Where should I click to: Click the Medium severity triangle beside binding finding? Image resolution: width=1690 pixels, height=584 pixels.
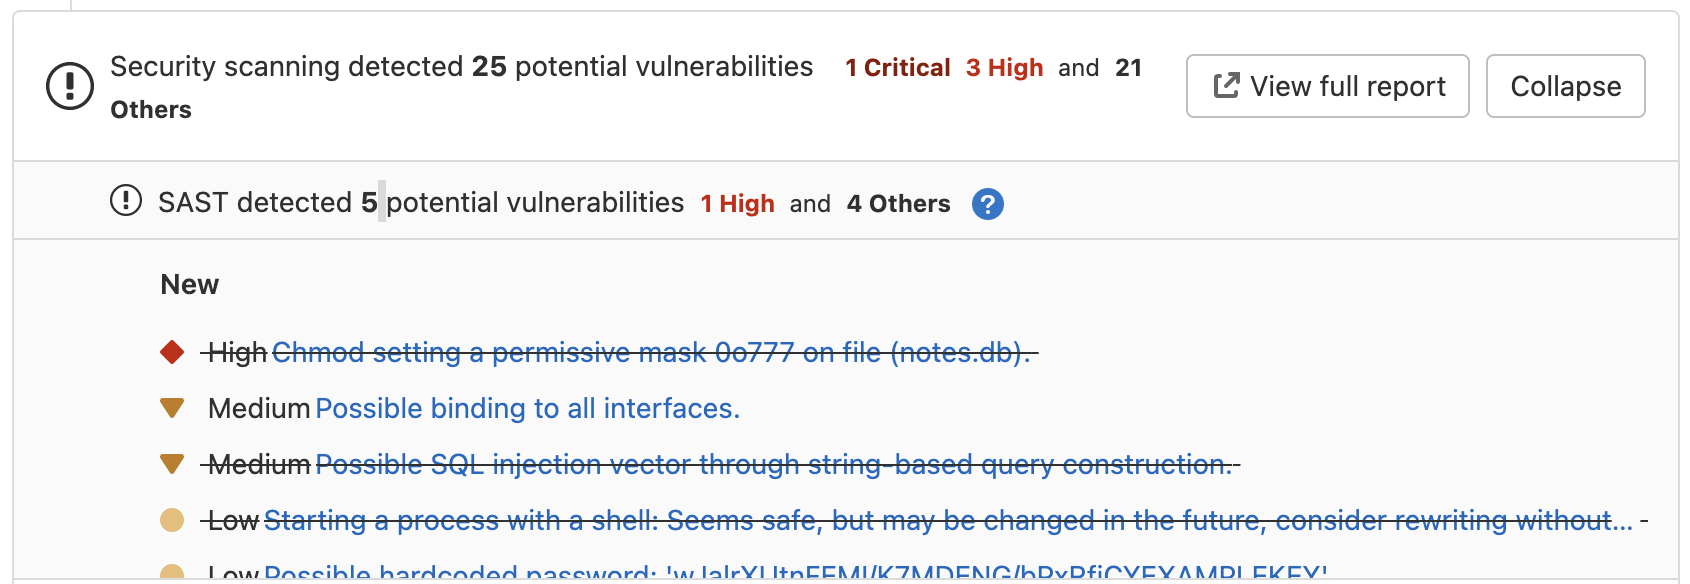170,408
